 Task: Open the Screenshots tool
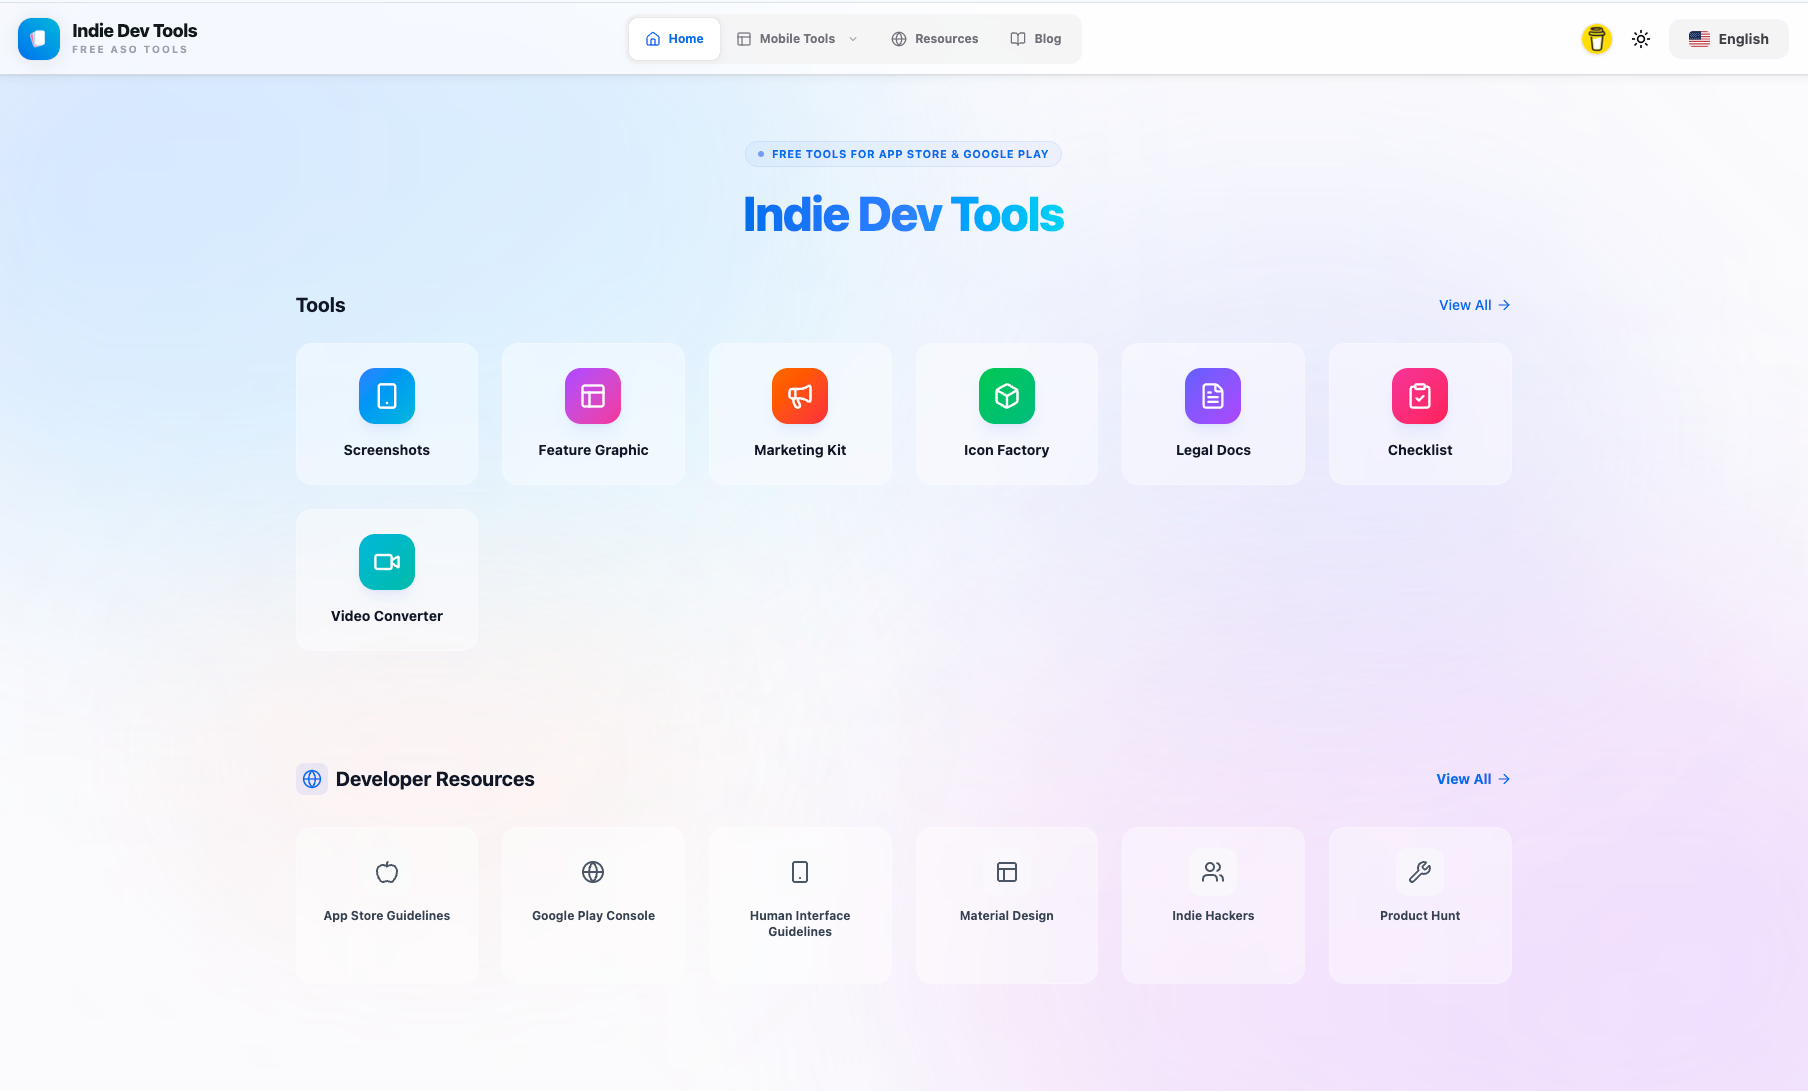point(386,413)
